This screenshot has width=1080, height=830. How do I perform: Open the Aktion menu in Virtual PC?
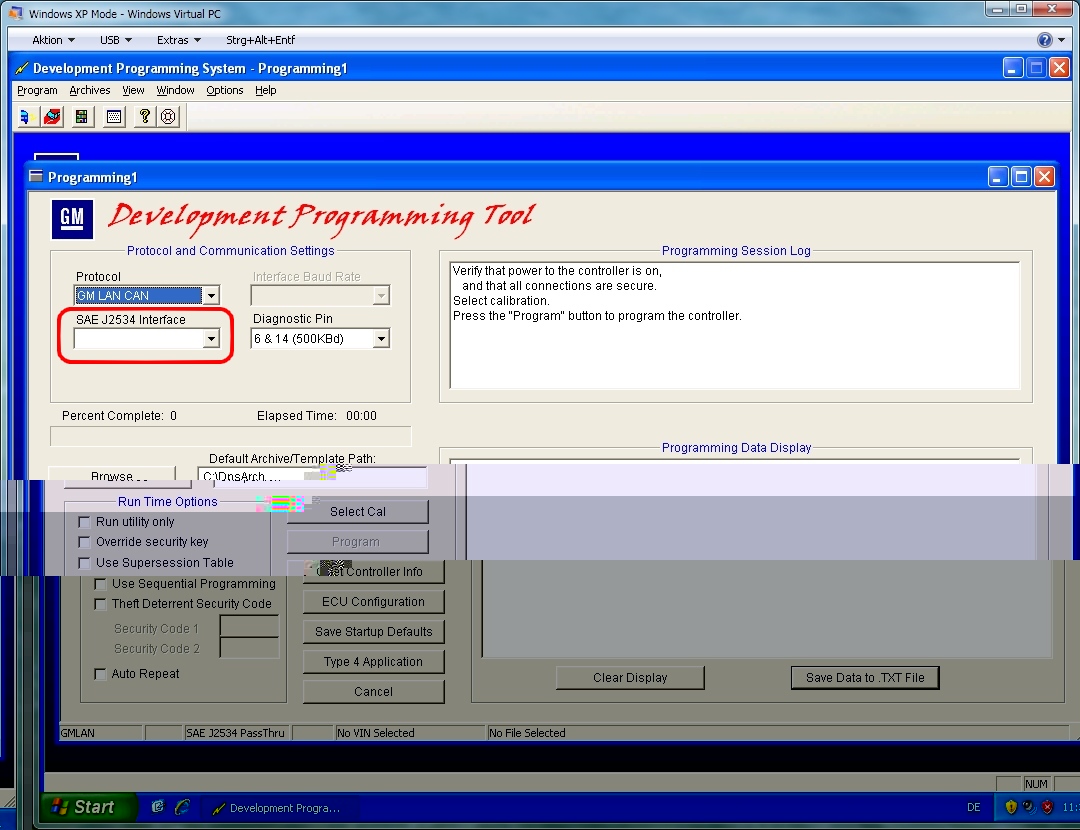(x=53, y=40)
